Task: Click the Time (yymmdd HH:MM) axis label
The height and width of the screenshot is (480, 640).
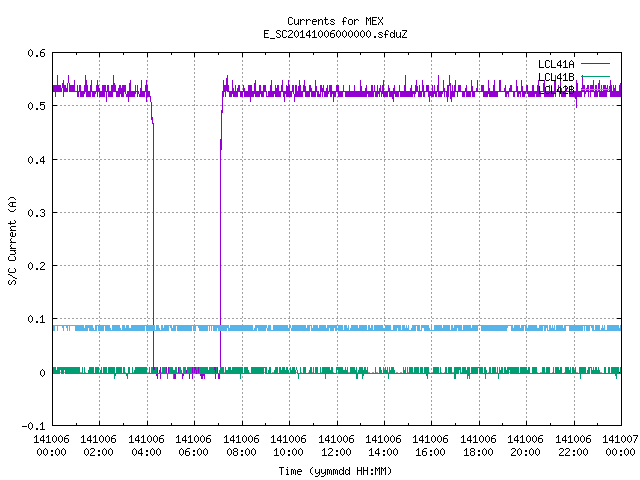Action: tap(335, 471)
